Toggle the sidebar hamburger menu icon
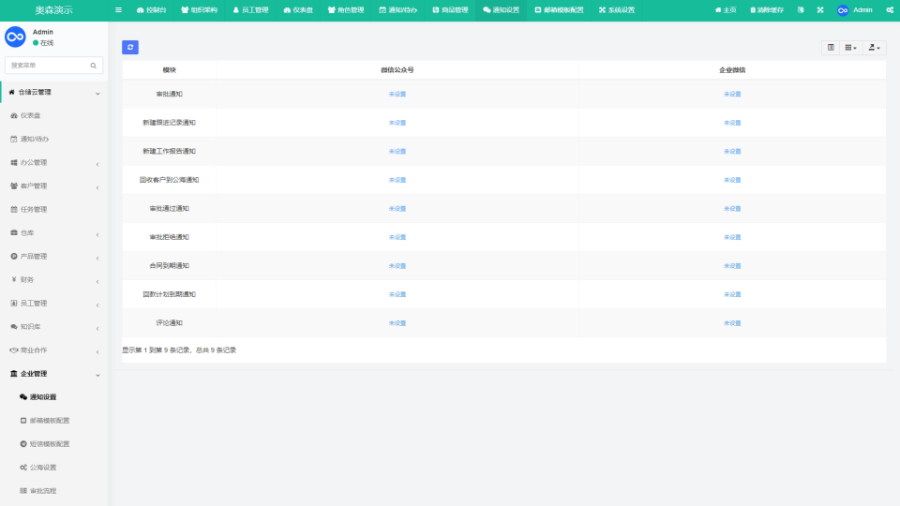This screenshot has height=506, width=900. [119, 10]
